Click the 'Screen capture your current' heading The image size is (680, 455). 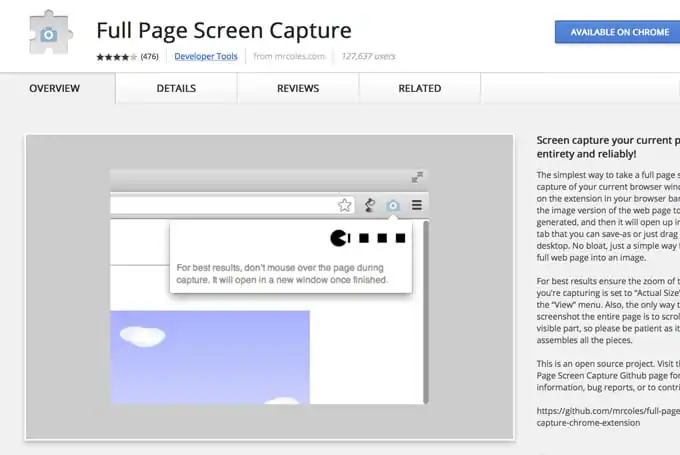608,147
